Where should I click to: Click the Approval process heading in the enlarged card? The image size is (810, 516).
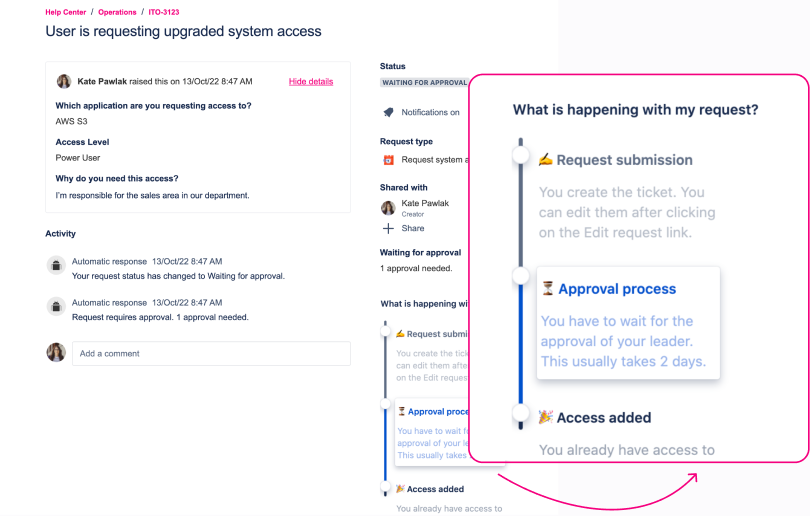click(616, 289)
